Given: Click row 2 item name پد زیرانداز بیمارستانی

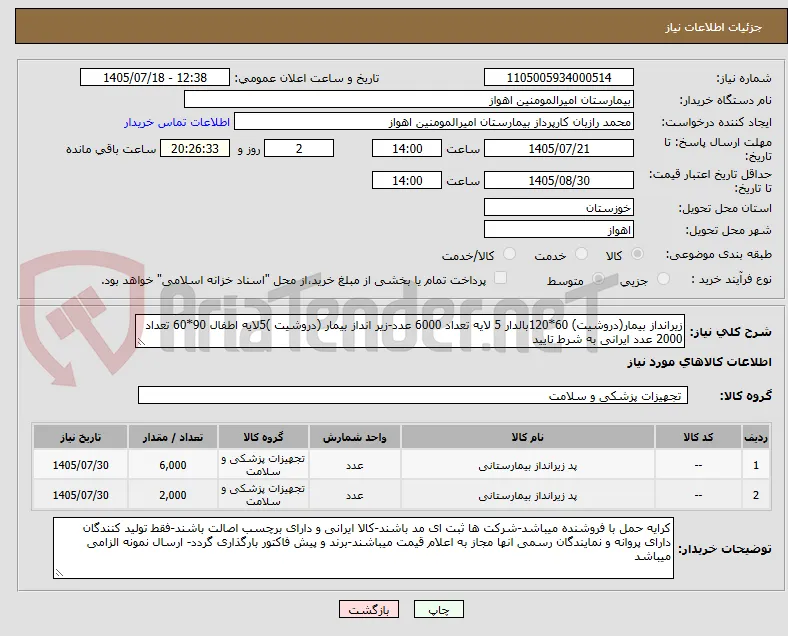Looking at the screenshot, I should coord(528,495).
